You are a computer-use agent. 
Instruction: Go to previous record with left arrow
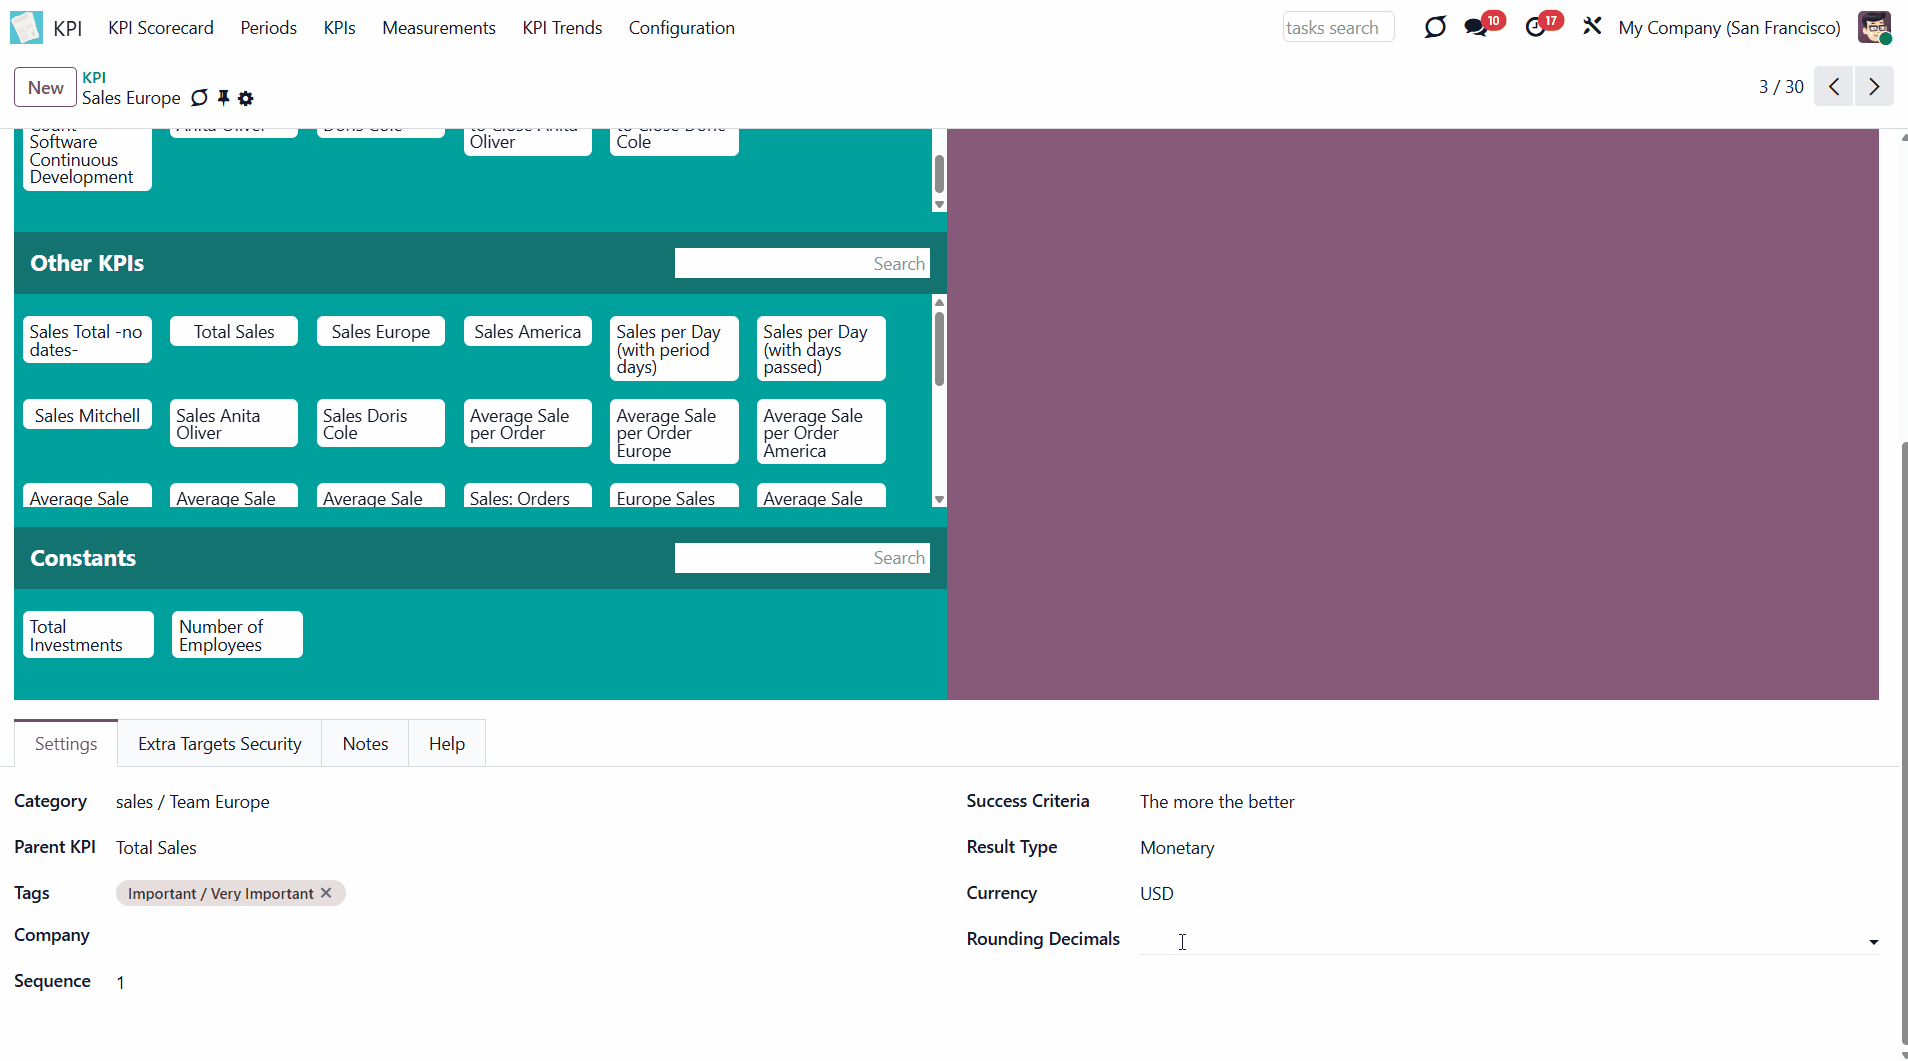click(1834, 87)
